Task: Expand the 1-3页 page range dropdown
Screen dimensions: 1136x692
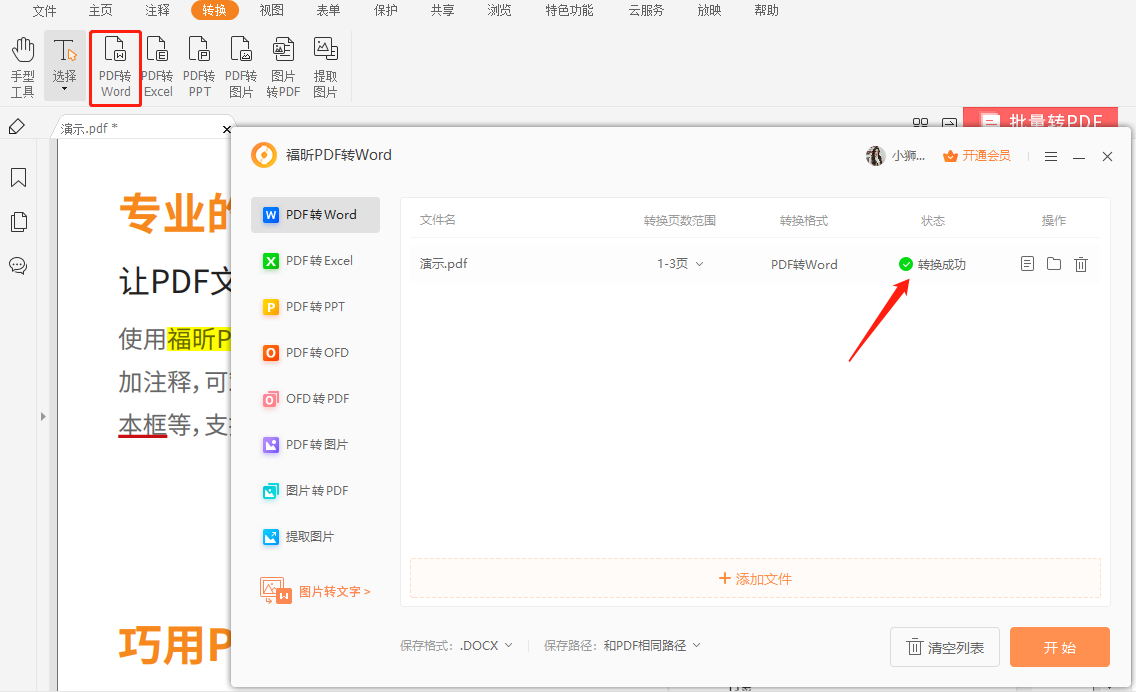Action: pyautogui.click(x=680, y=264)
